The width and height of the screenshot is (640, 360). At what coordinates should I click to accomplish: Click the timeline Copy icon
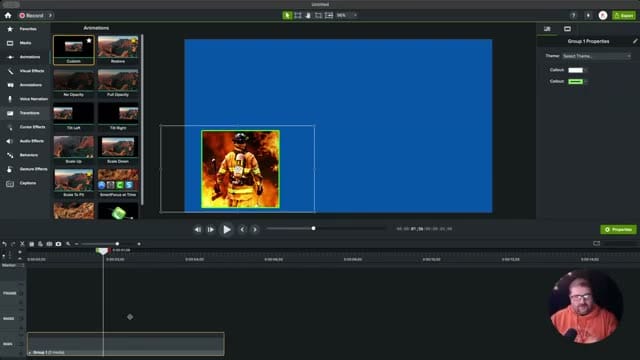click(31, 244)
